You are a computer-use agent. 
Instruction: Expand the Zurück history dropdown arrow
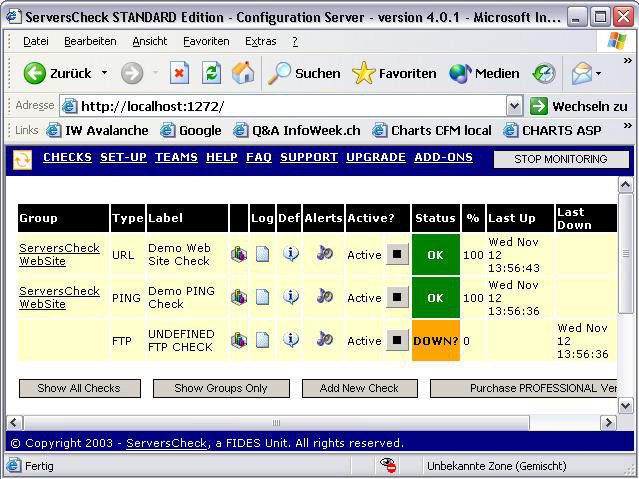104,73
